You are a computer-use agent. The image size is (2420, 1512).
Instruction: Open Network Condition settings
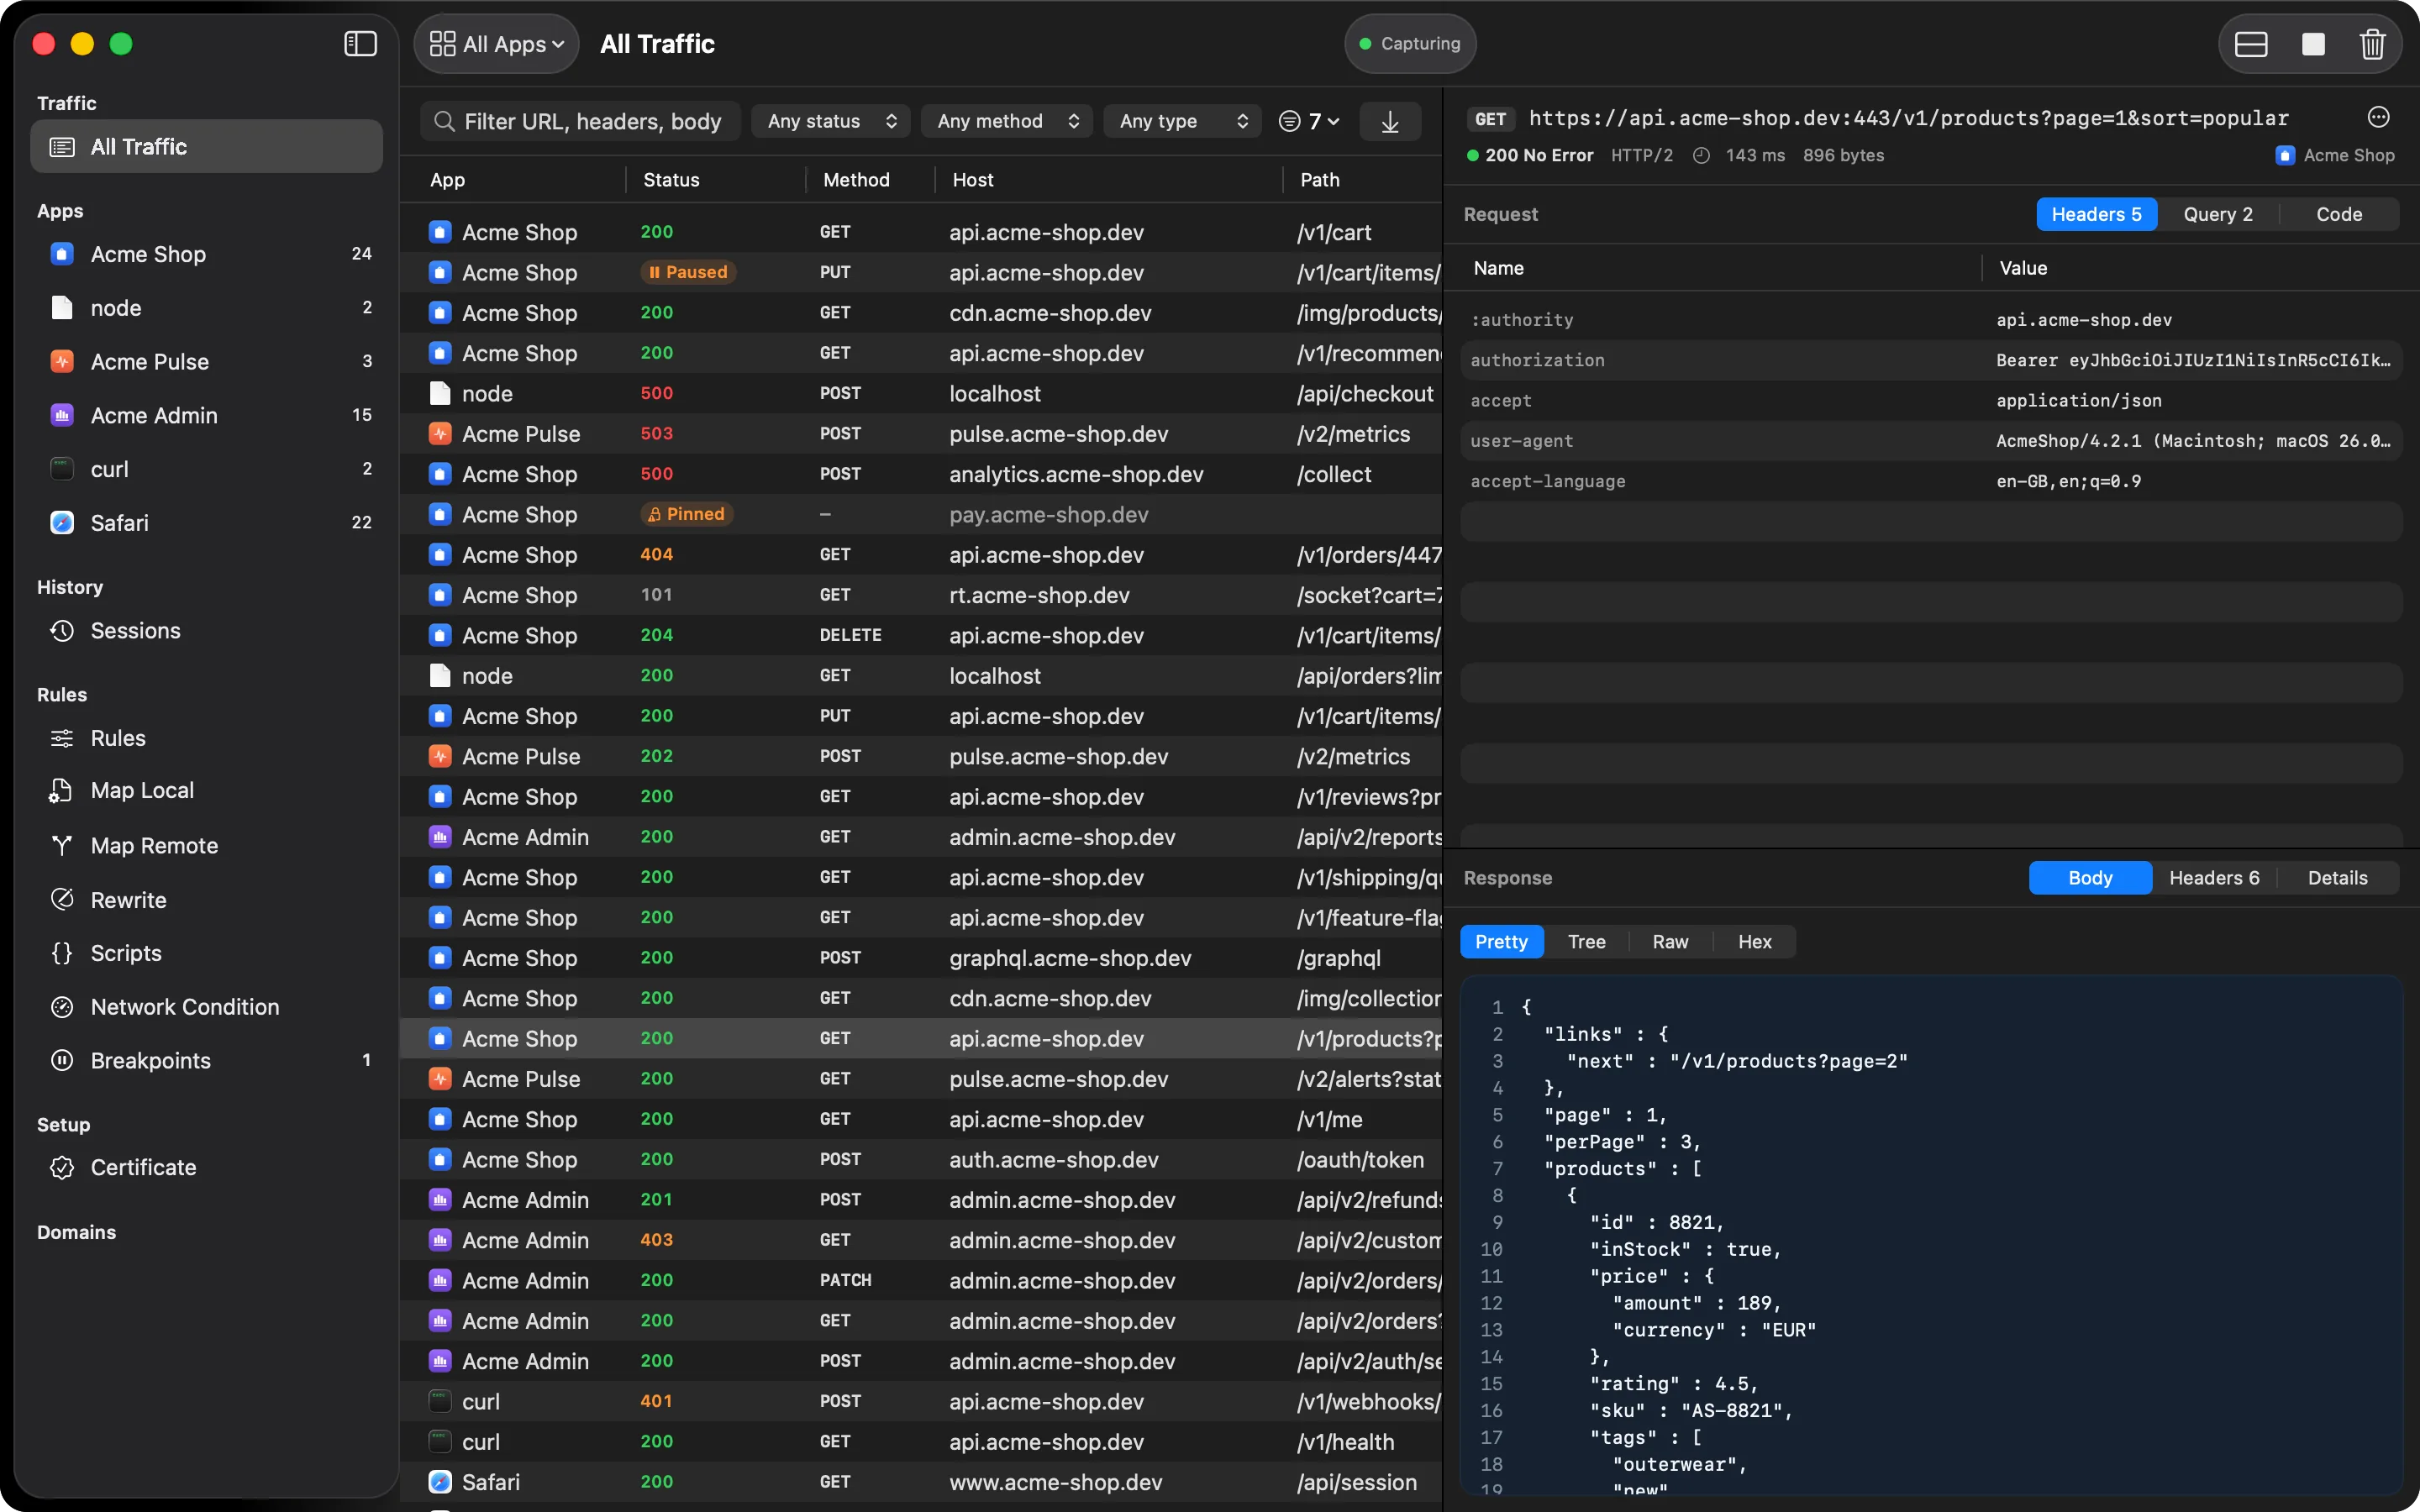207,1007
